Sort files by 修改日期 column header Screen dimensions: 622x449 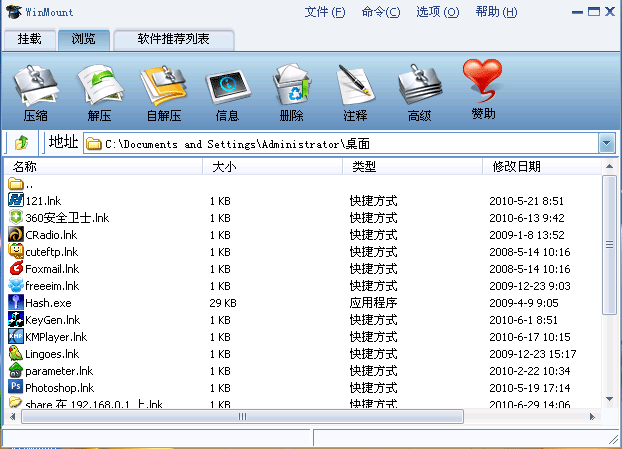516,166
